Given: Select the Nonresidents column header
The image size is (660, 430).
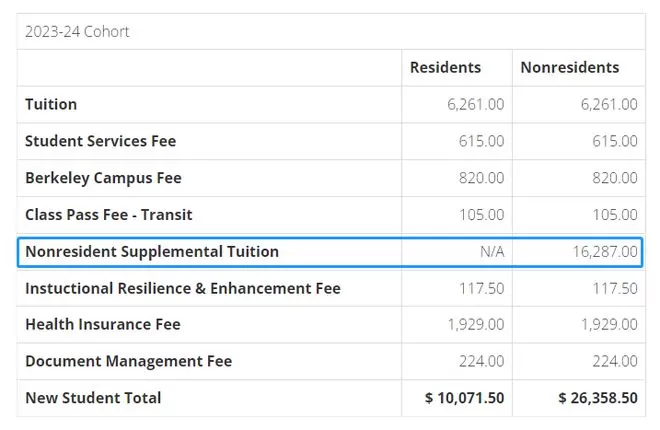Looking at the screenshot, I should tap(569, 68).
